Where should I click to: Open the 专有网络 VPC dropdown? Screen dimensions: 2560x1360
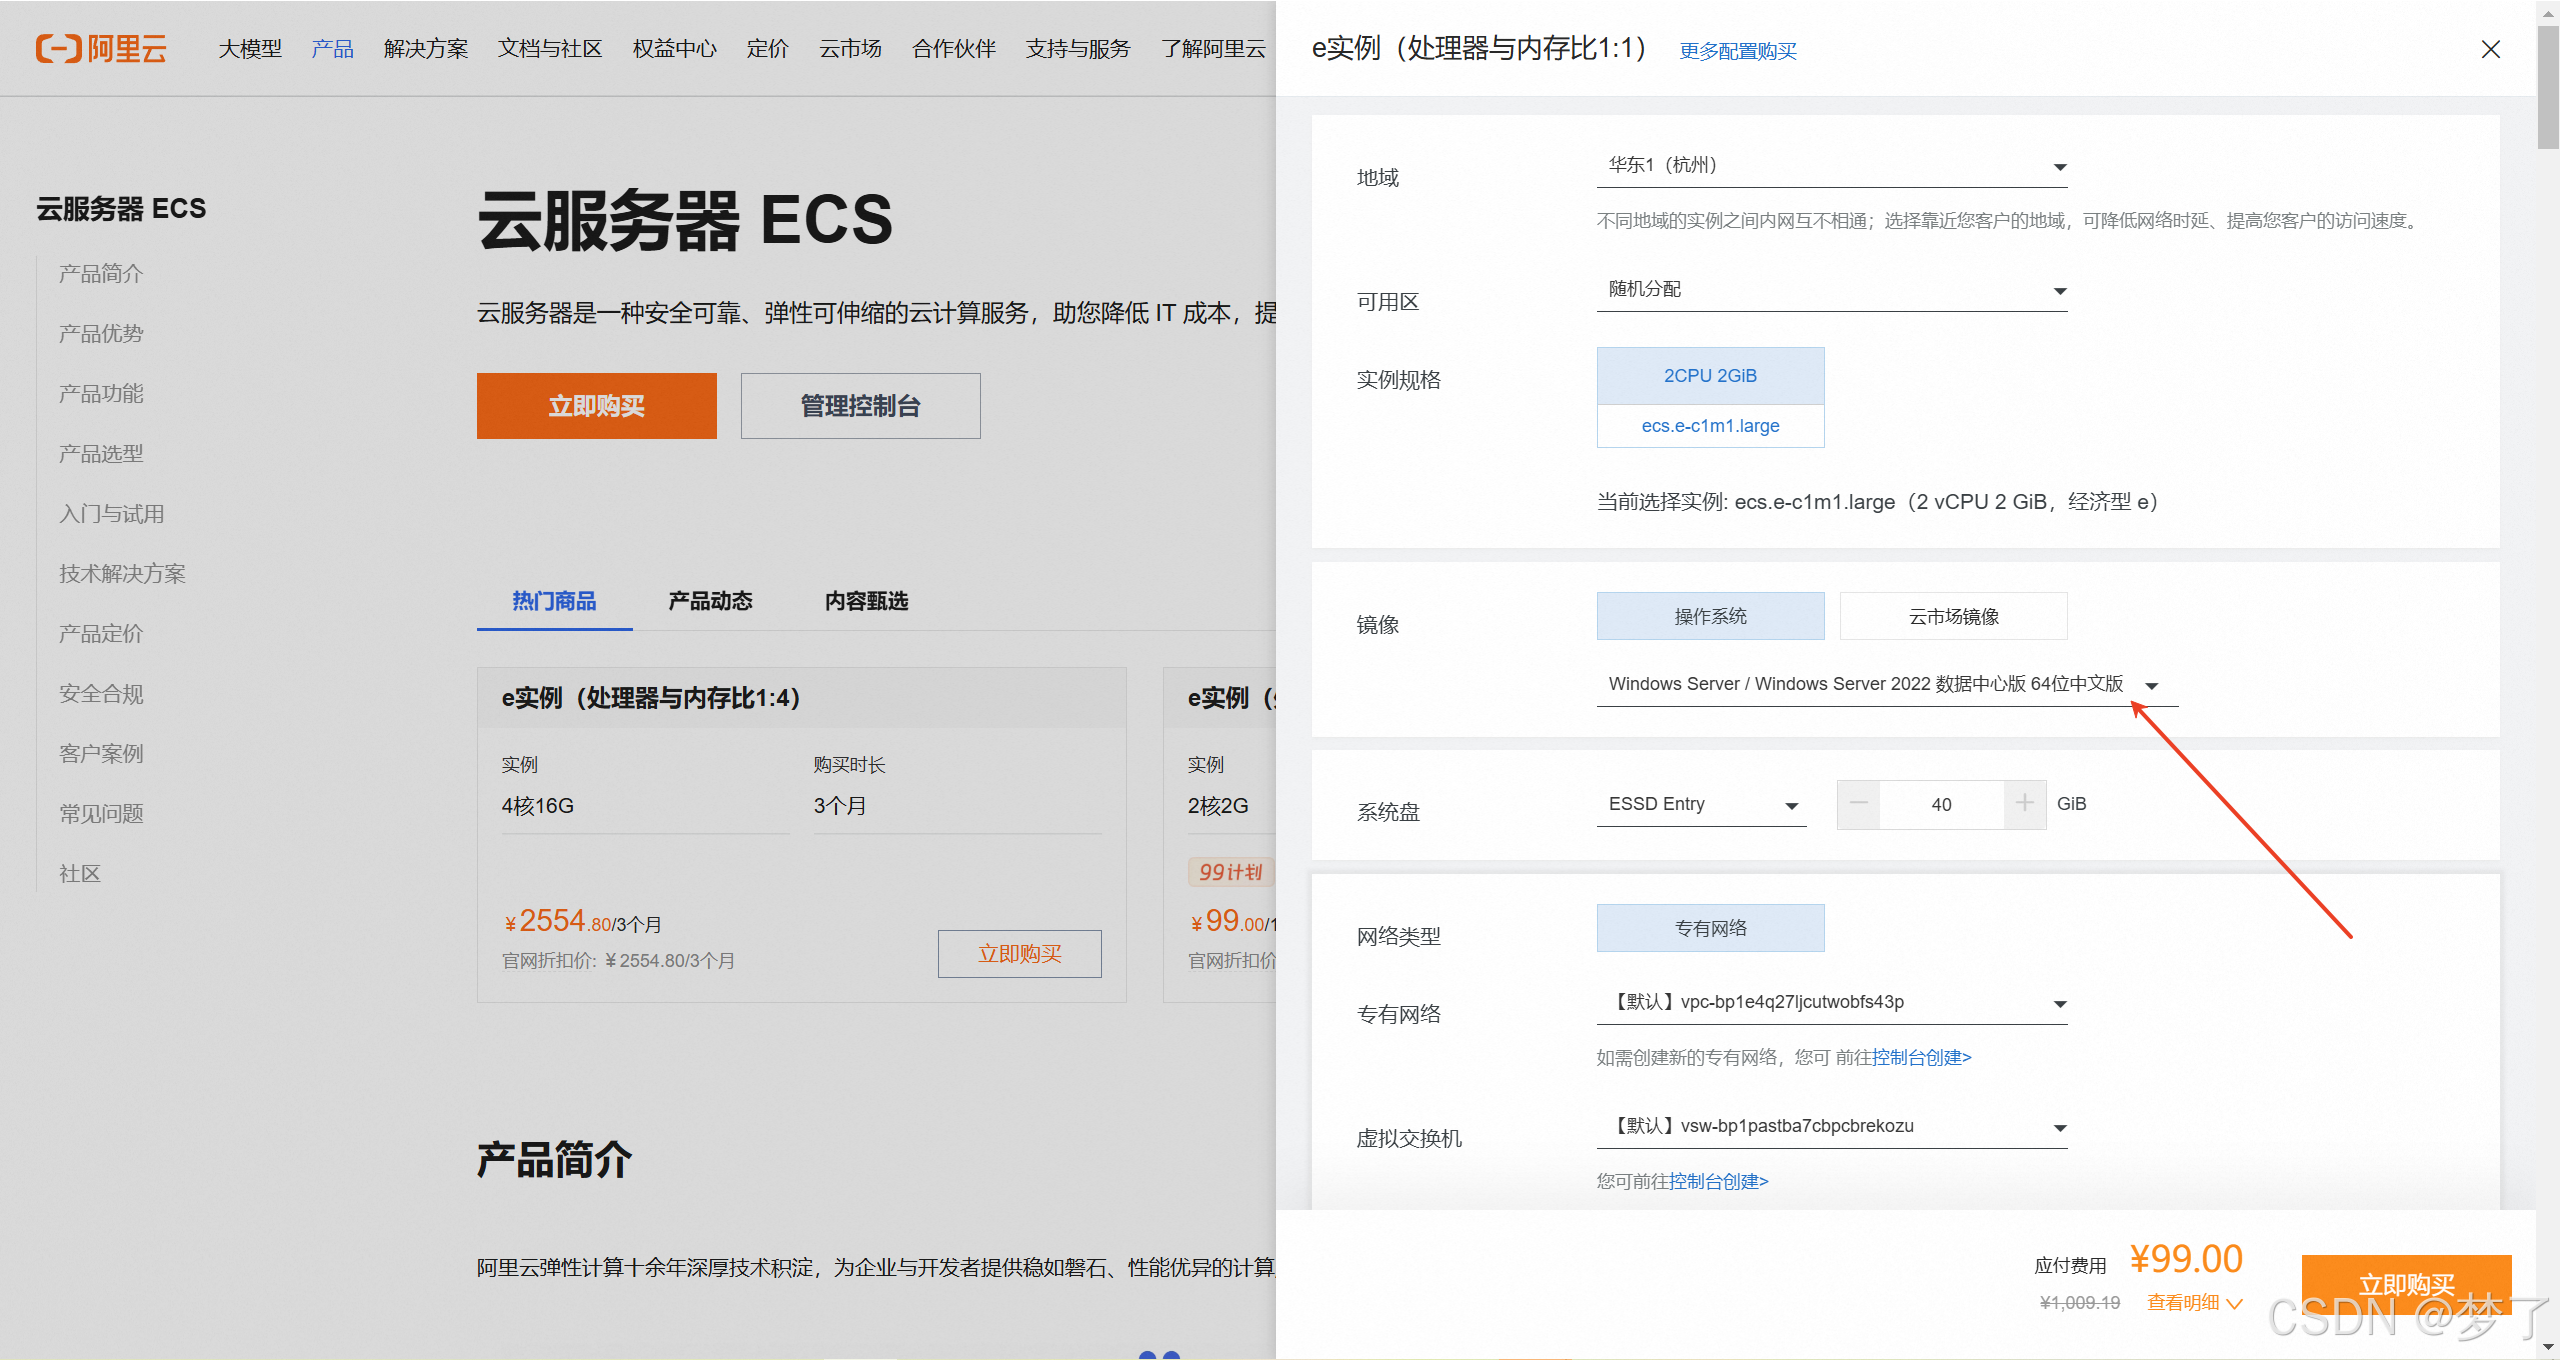[x=1831, y=1003]
